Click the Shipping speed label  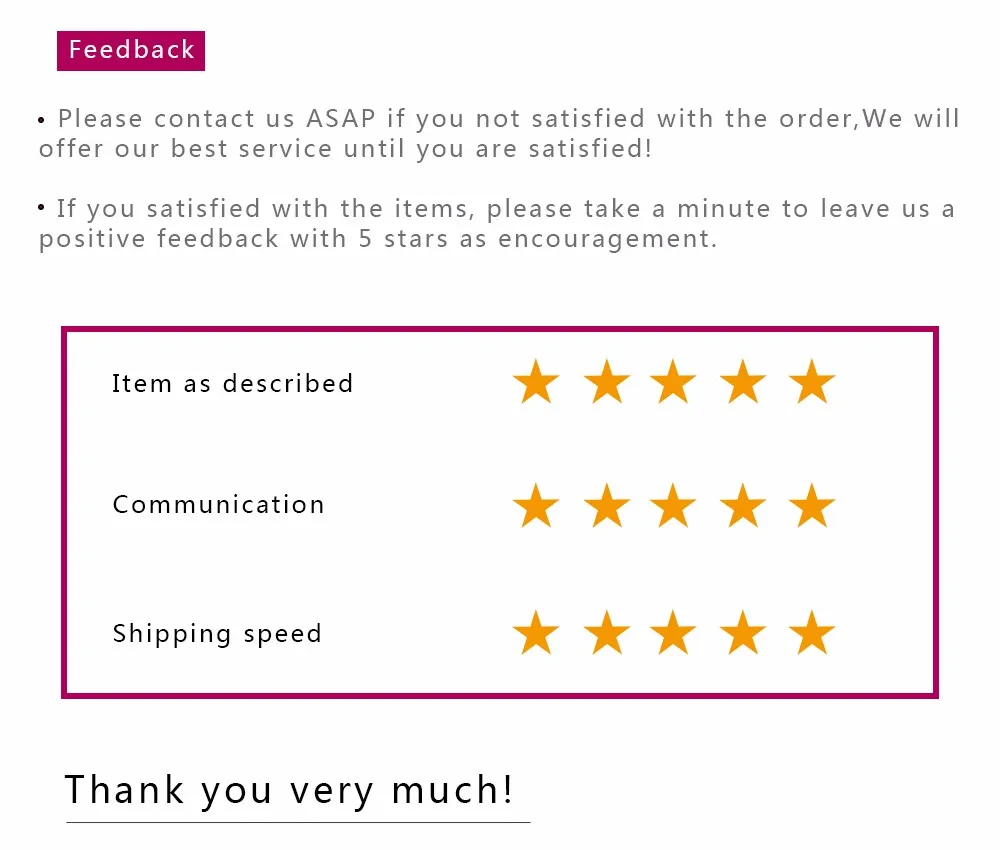tap(217, 634)
